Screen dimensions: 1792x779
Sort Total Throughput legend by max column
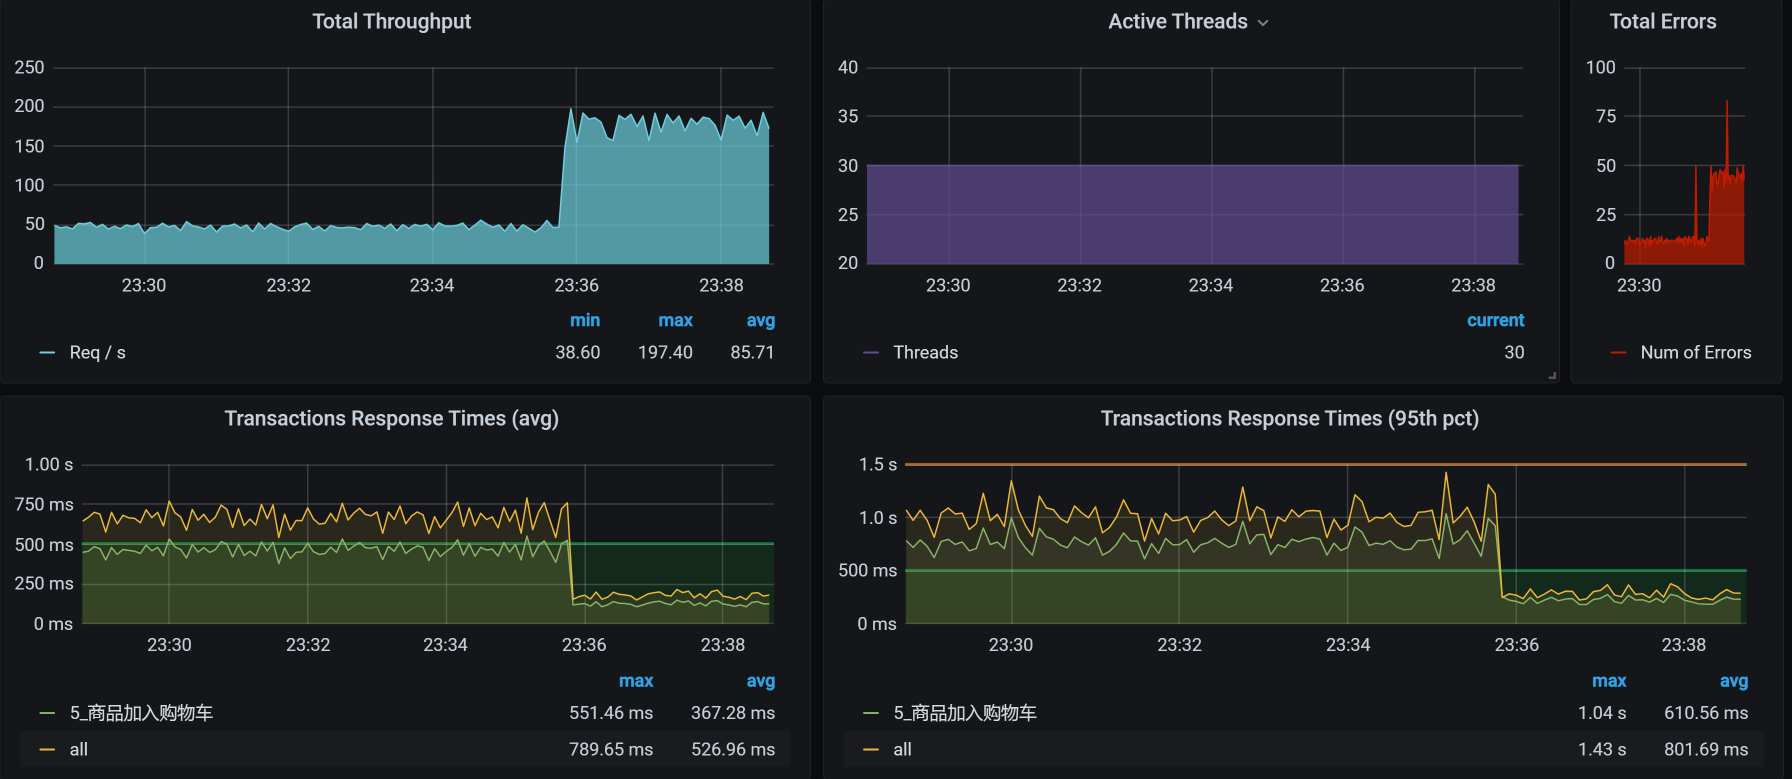675,321
